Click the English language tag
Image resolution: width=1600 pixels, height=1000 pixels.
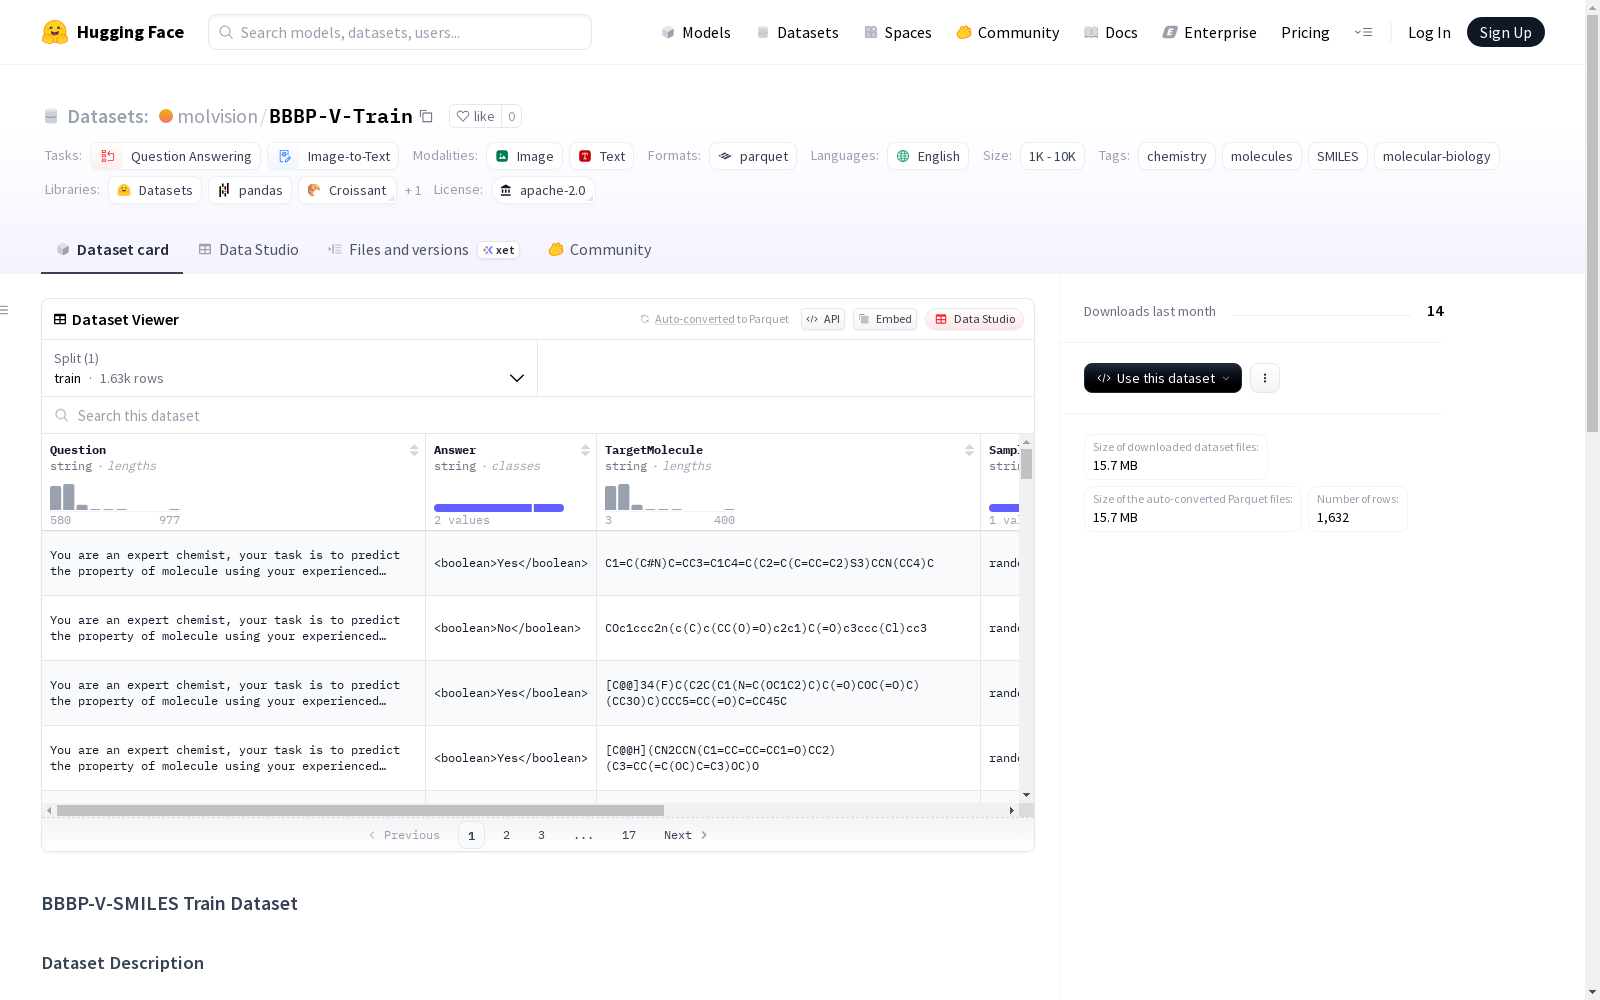coord(928,156)
